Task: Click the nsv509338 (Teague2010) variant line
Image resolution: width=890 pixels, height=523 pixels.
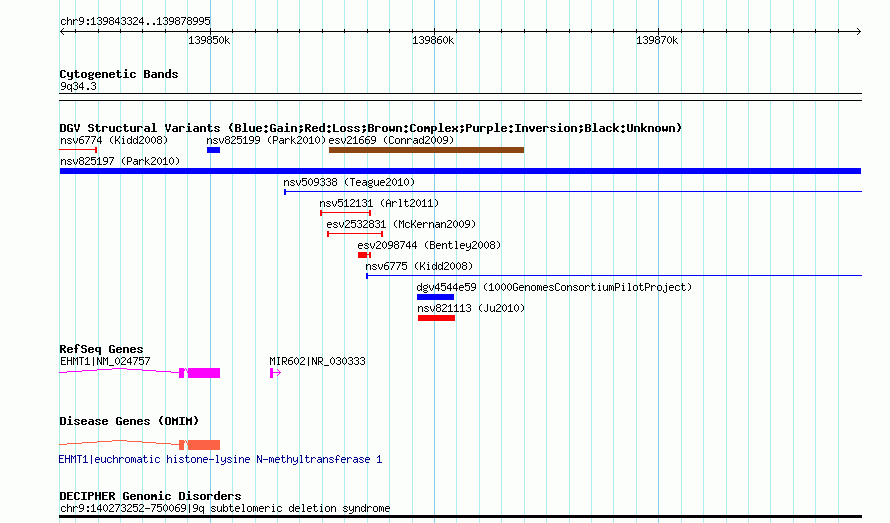Action: (573, 192)
